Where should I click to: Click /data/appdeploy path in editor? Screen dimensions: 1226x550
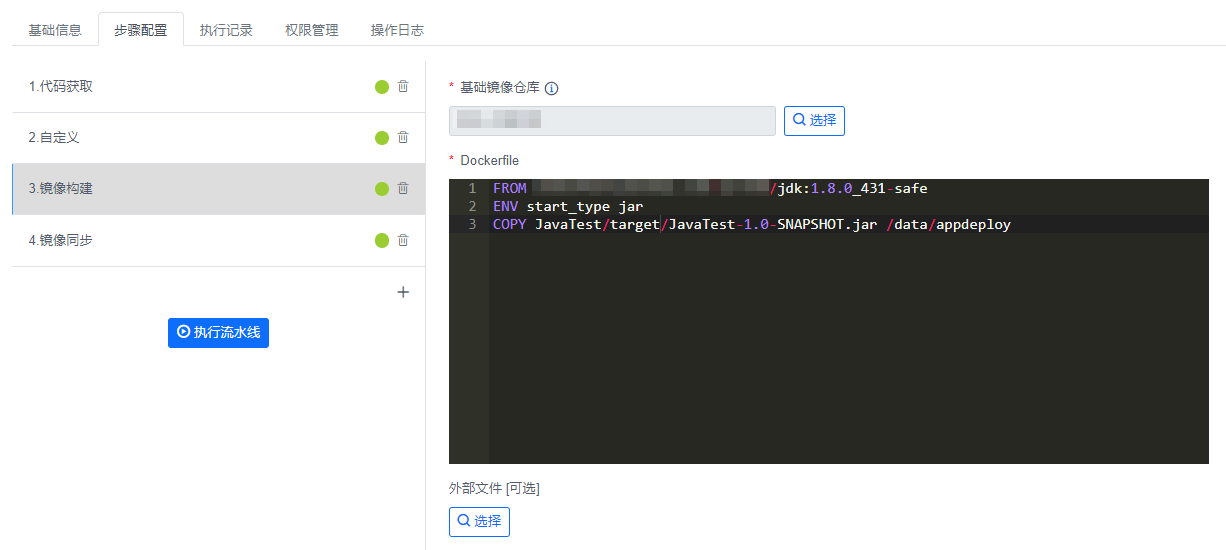click(949, 224)
